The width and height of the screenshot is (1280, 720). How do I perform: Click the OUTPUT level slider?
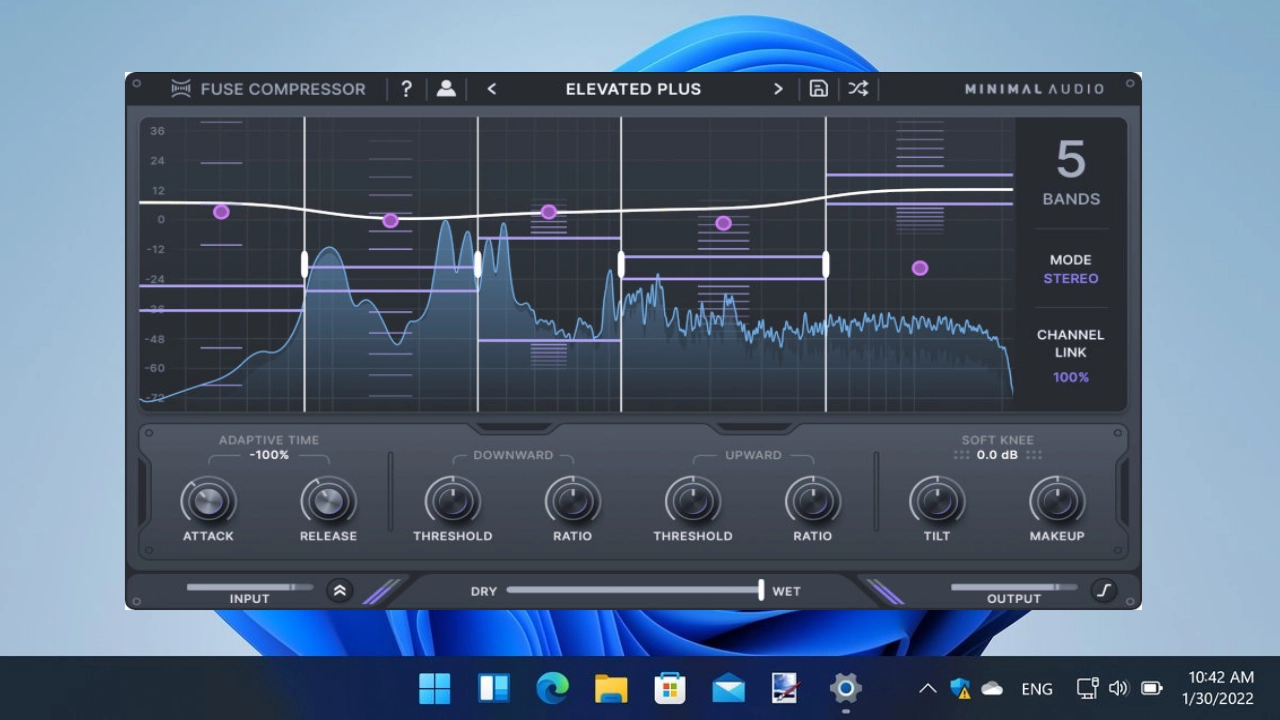1014,587
